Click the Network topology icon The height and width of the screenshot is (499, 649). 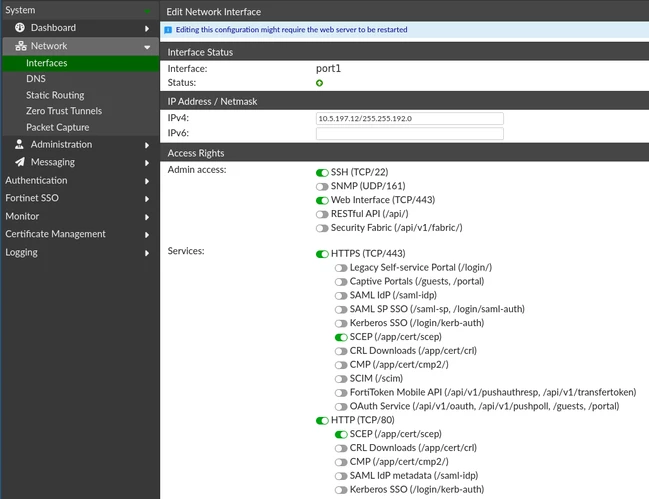pos(21,46)
